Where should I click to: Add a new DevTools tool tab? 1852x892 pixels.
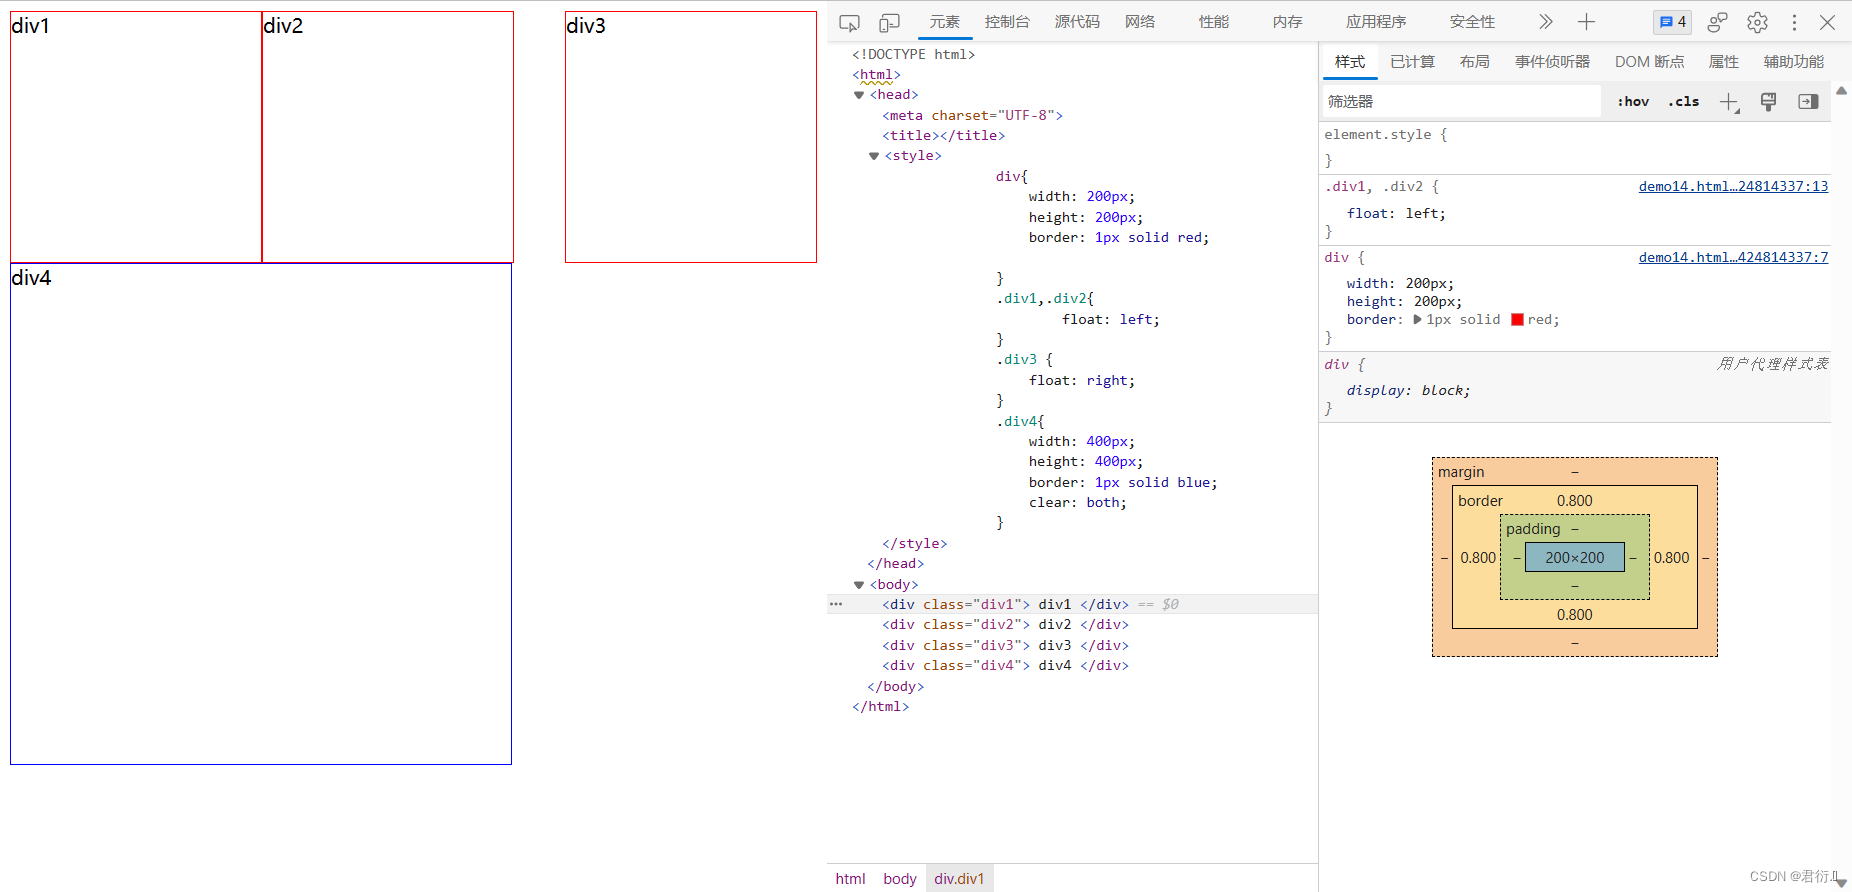coord(1586,22)
